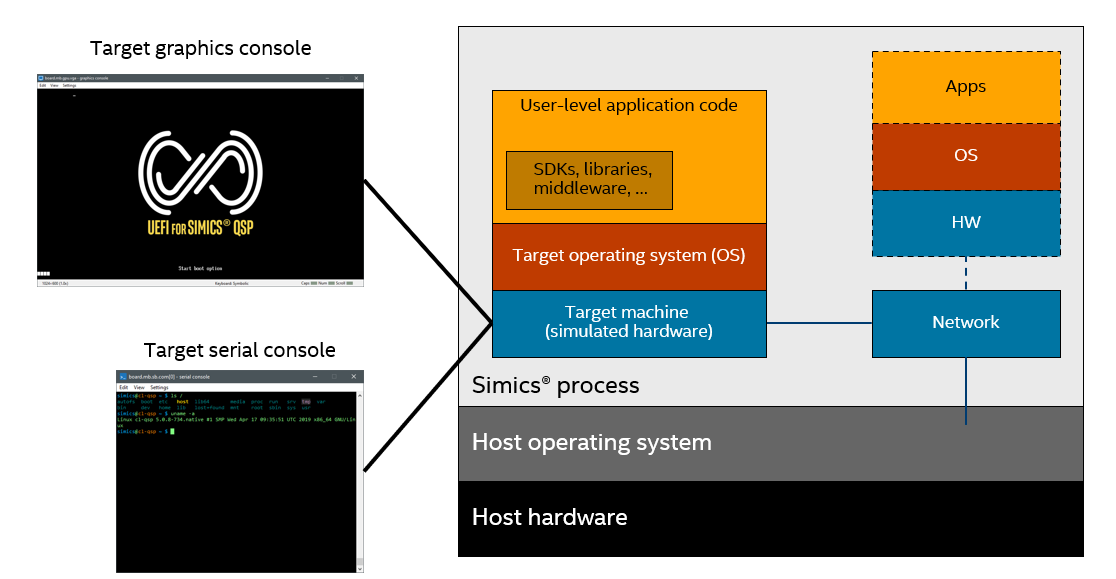Screen dimensions: 1116x579
Task: Close the serial console window
Action: (354, 376)
